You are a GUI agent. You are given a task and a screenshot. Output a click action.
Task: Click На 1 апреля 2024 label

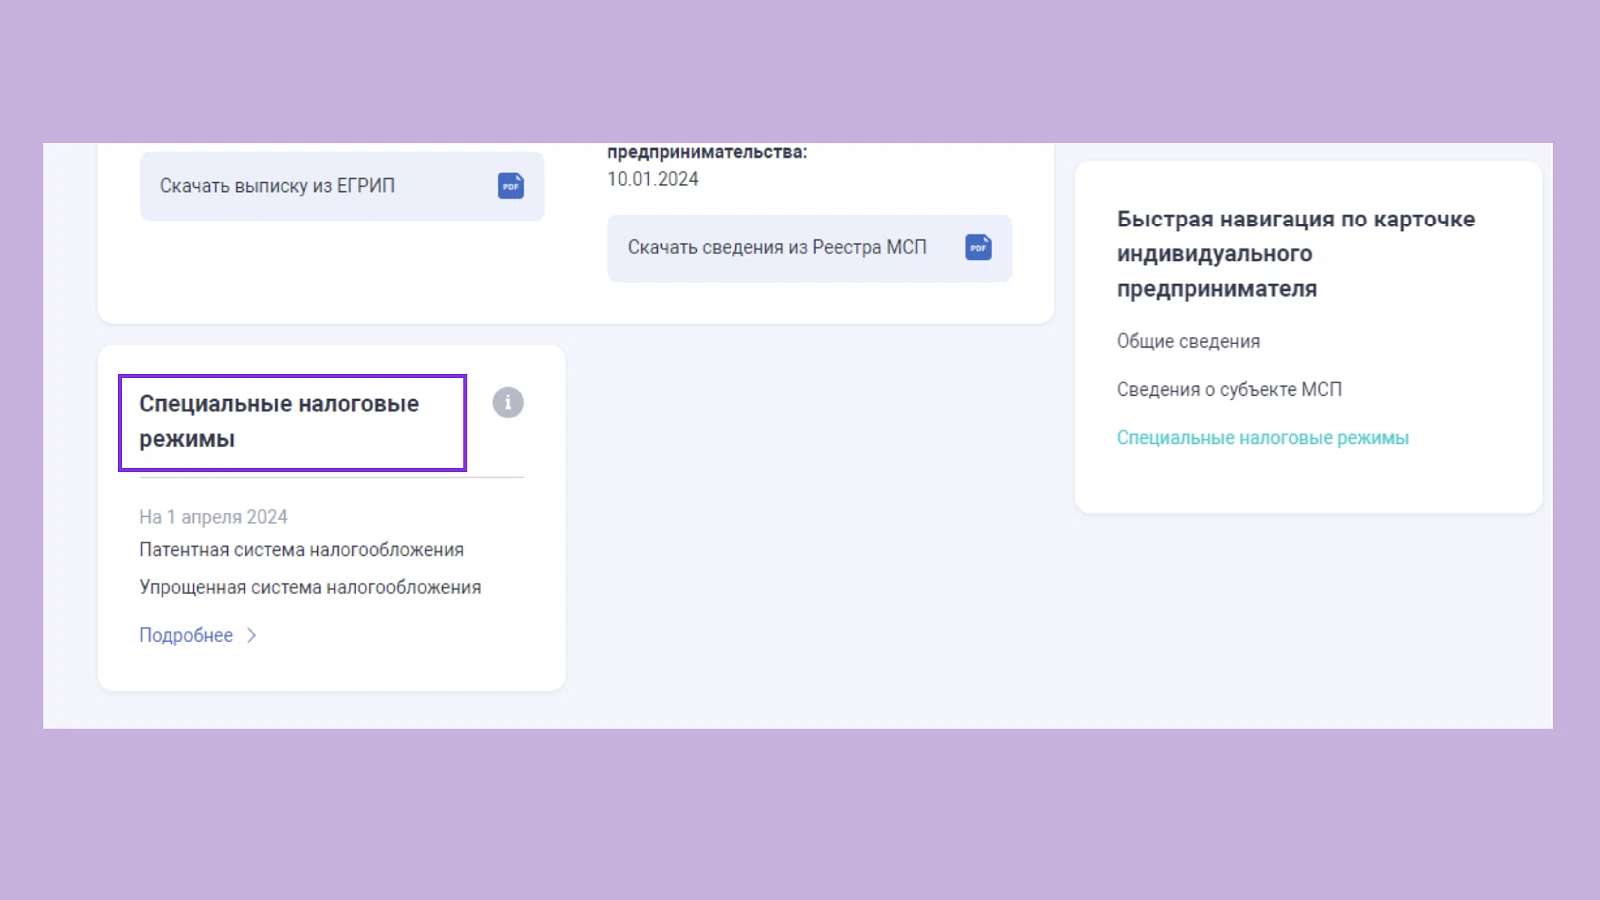pyautogui.click(x=213, y=517)
